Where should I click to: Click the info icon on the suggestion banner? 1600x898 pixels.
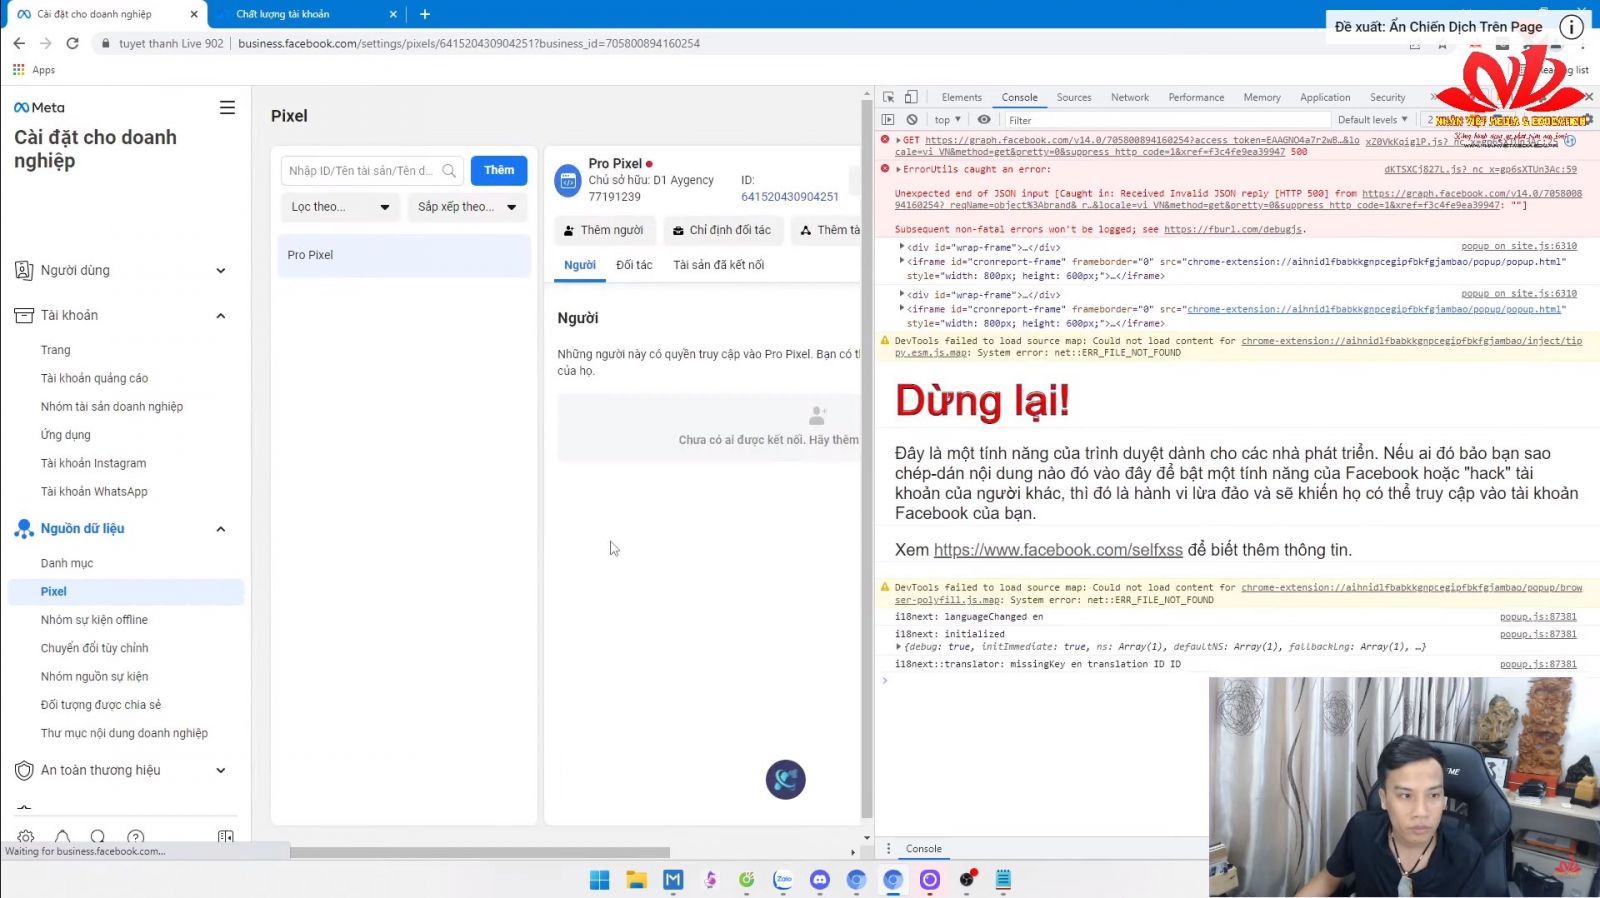click(x=1572, y=27)
